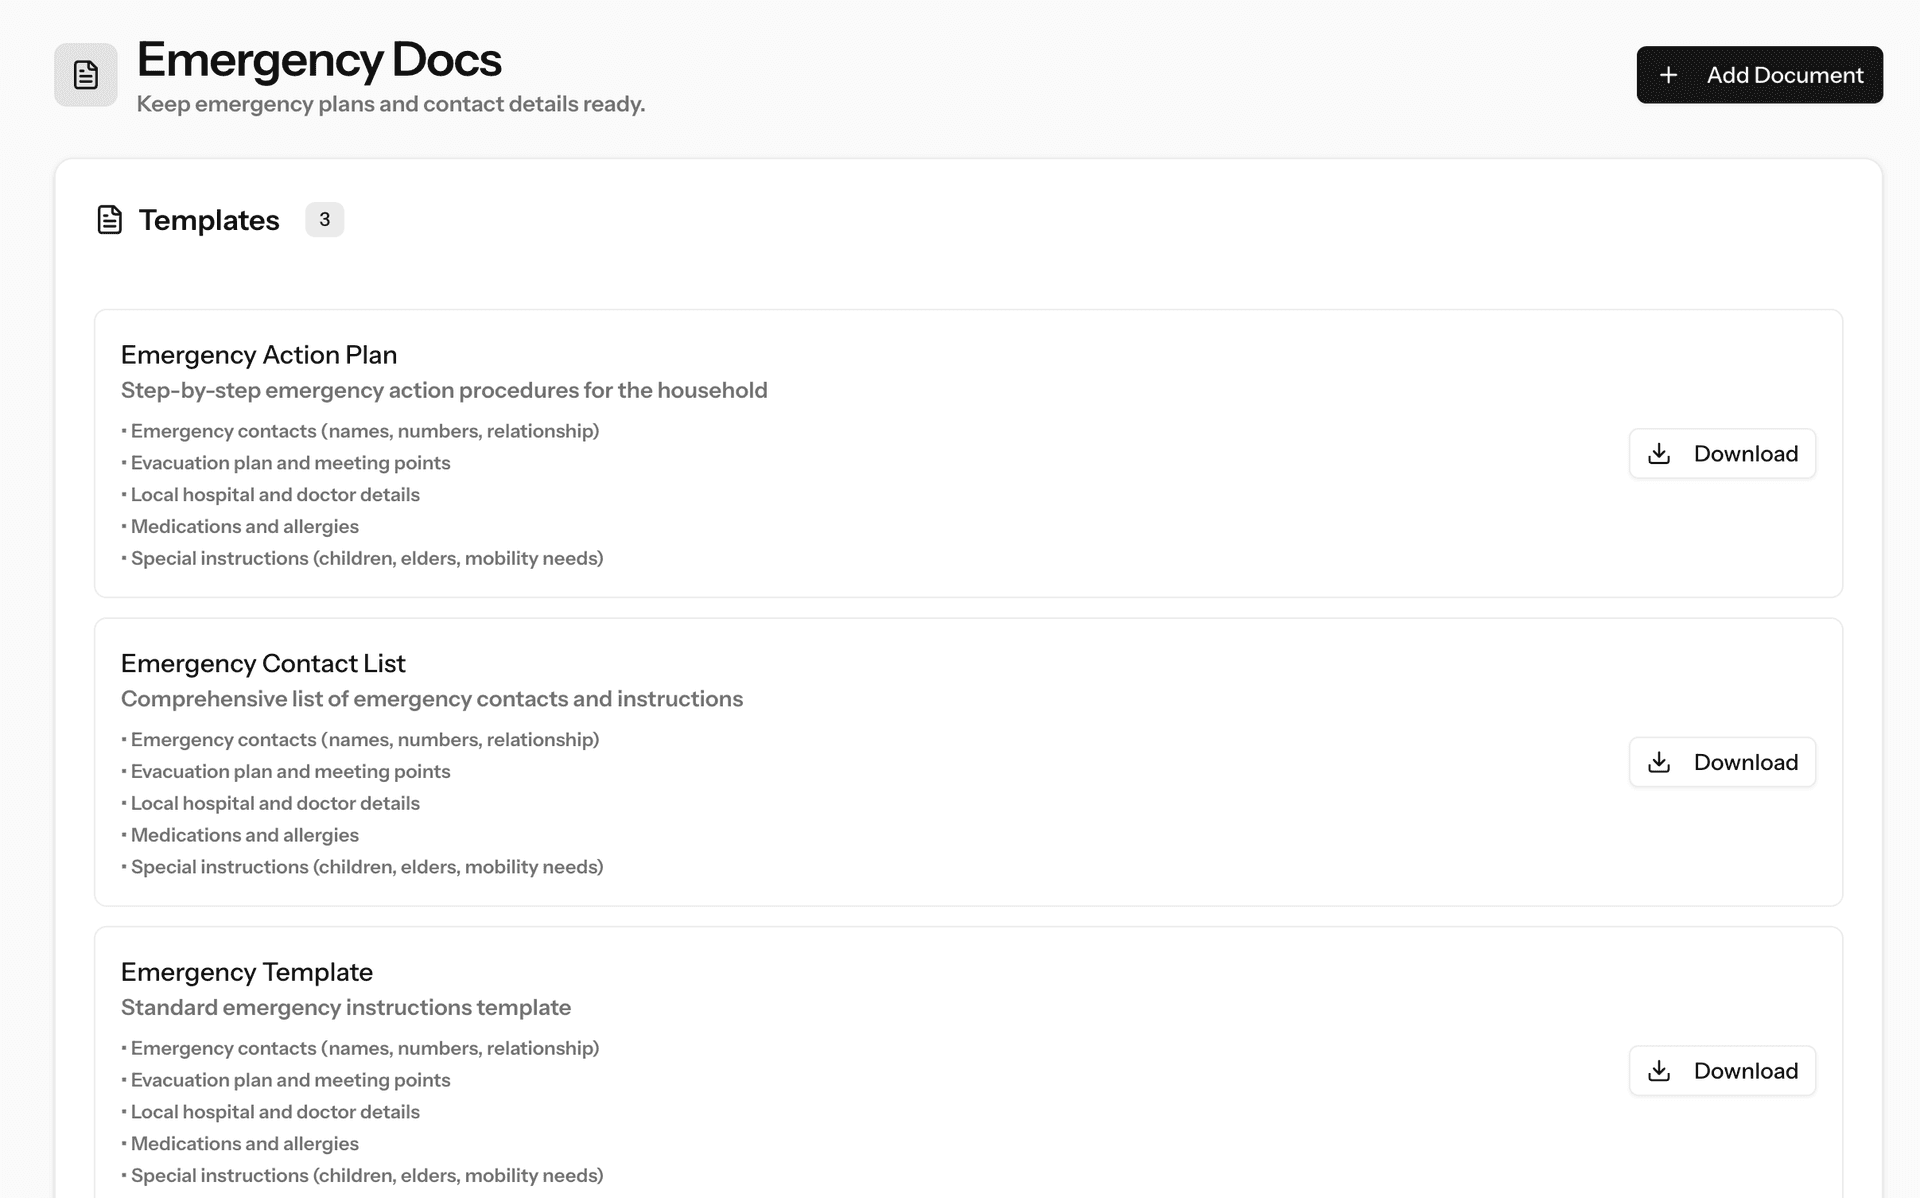This screenshot has height=1198, width=1920.
Task: Click the Templates section heading
Action: coord(210,219)
